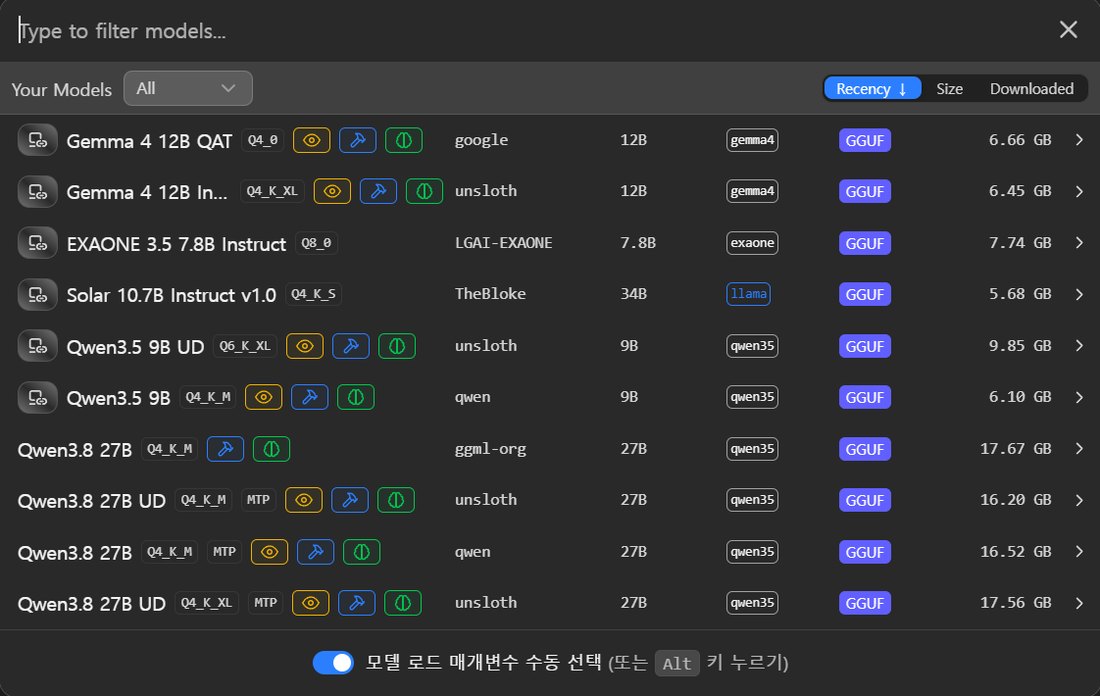1100x696 pixels.
Task: Click the eye icon on Qwen3.8 27B UD 16.20 GB
Action: click(x=304, y=500)
